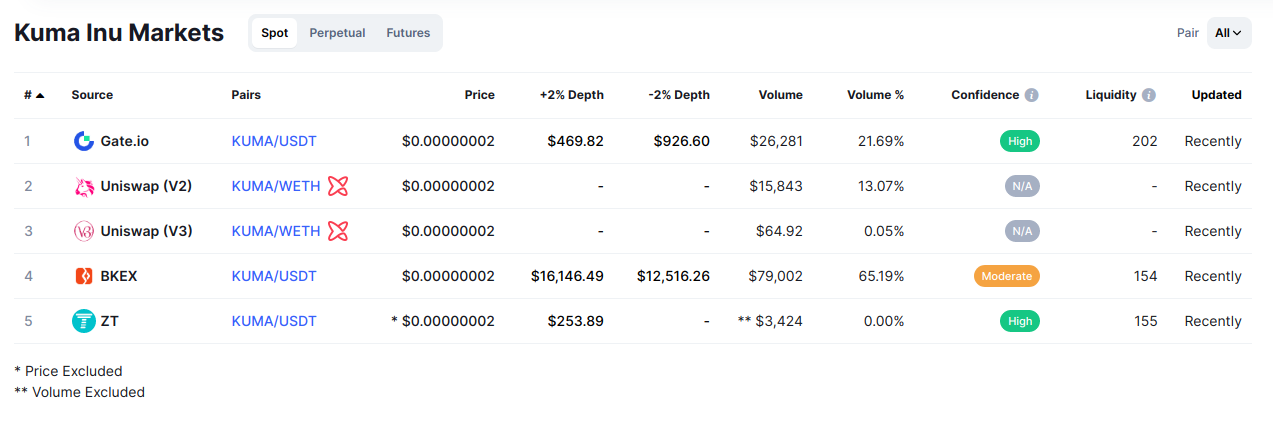This screenshot has width=1273, height=425.
Task: Click the Confidence info icon
Action: click(1032, 95)
